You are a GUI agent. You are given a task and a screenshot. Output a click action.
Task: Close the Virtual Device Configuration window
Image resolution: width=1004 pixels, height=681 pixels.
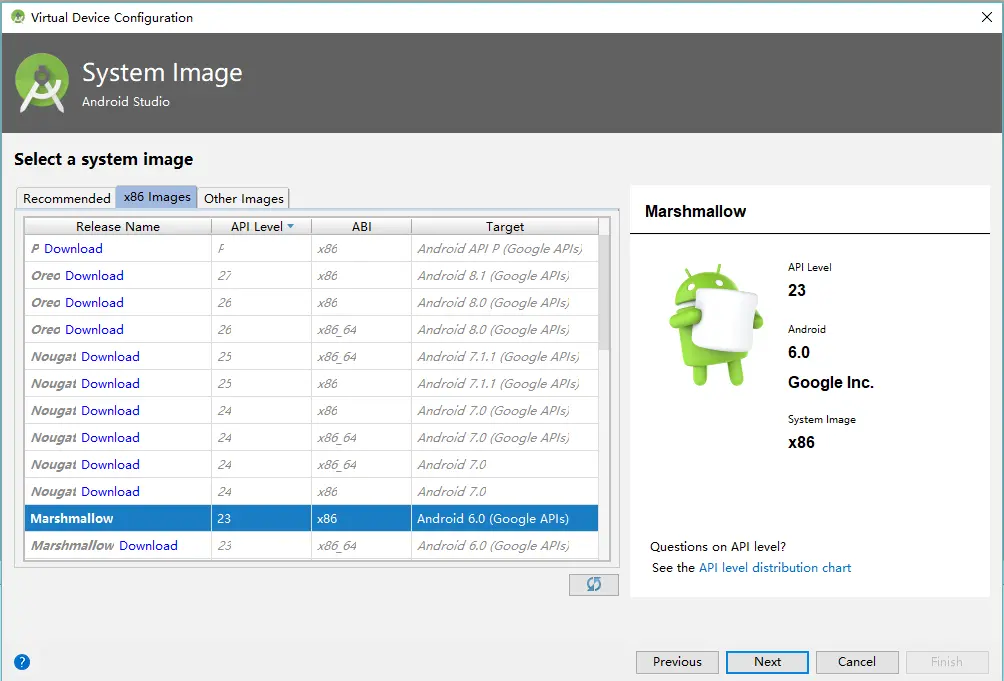pyautogui.click(x=987, y=17)
